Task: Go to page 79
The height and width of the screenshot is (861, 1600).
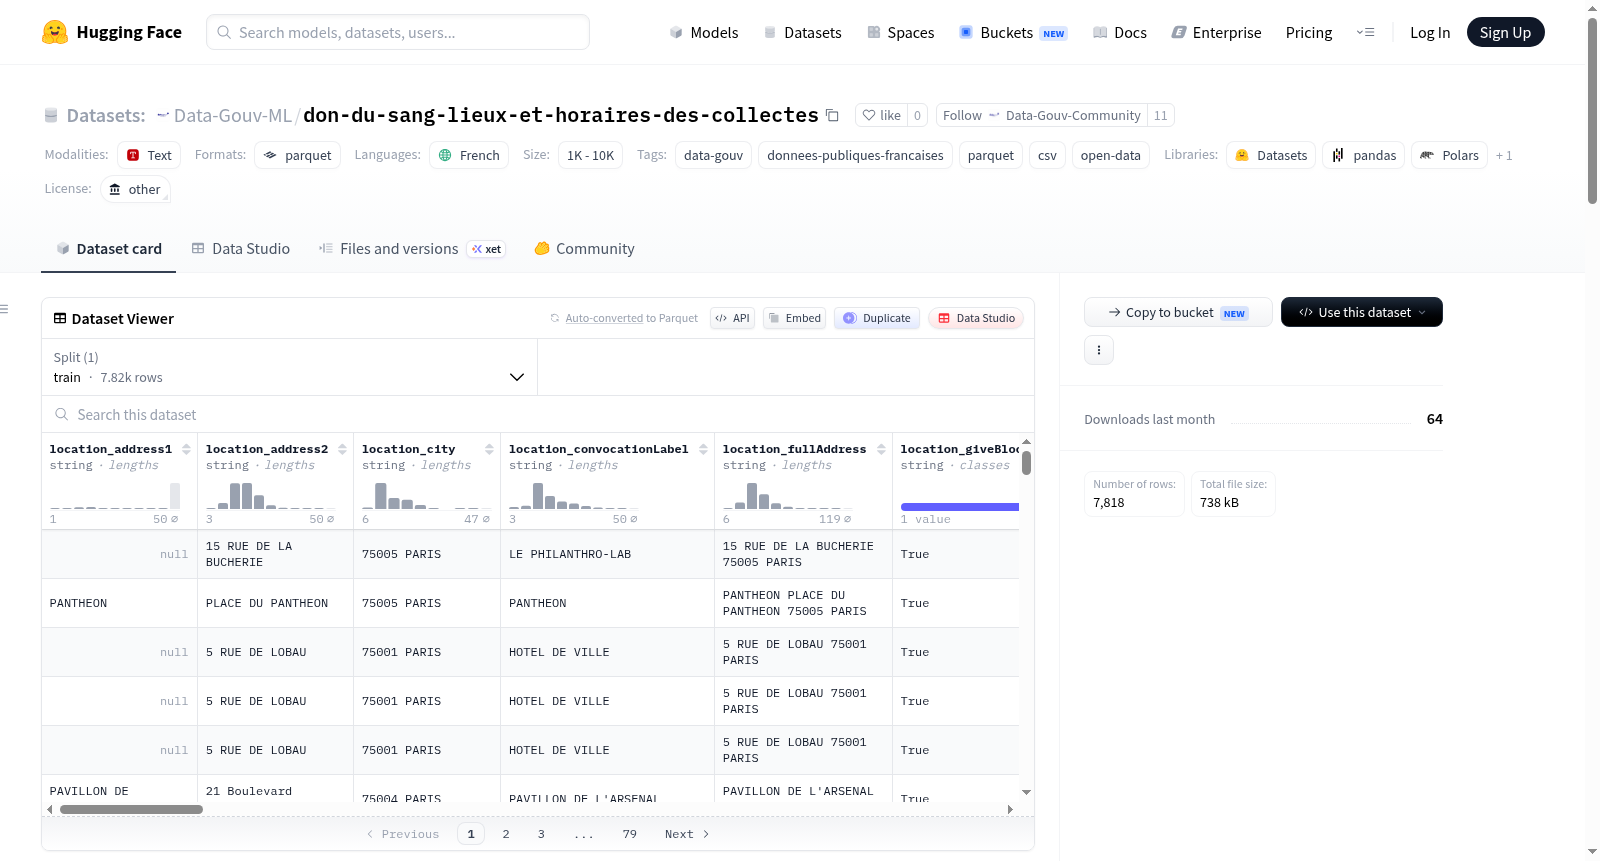Action: click(629, 834)
